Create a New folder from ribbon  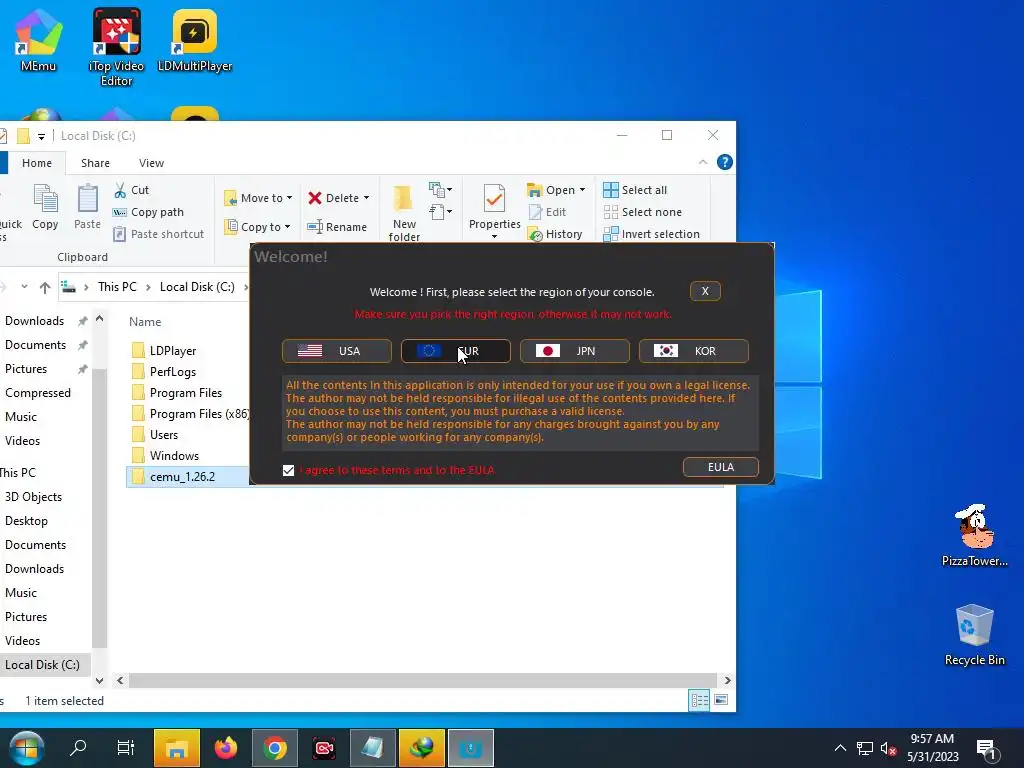[x=404, y=213]
